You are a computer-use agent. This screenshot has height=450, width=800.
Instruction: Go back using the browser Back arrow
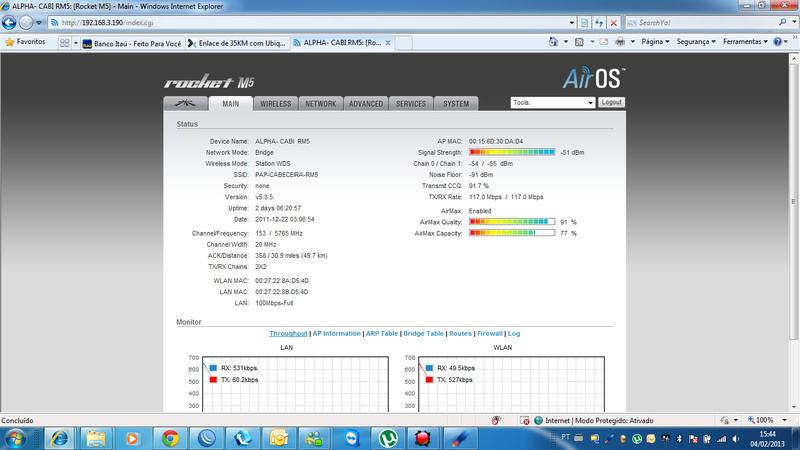[9, 22]
